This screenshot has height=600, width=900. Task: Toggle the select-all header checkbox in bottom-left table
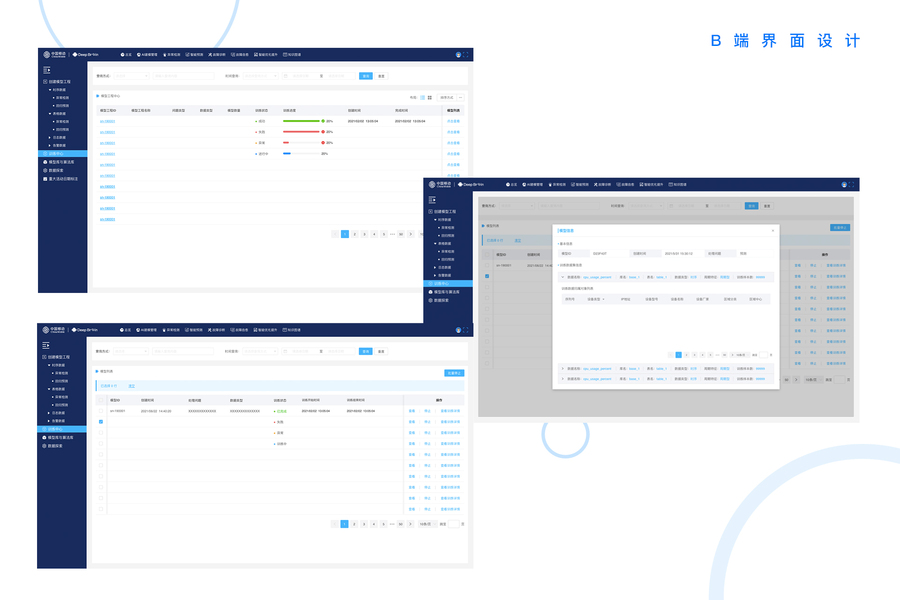pyautogui.click(x=101, y=400)
